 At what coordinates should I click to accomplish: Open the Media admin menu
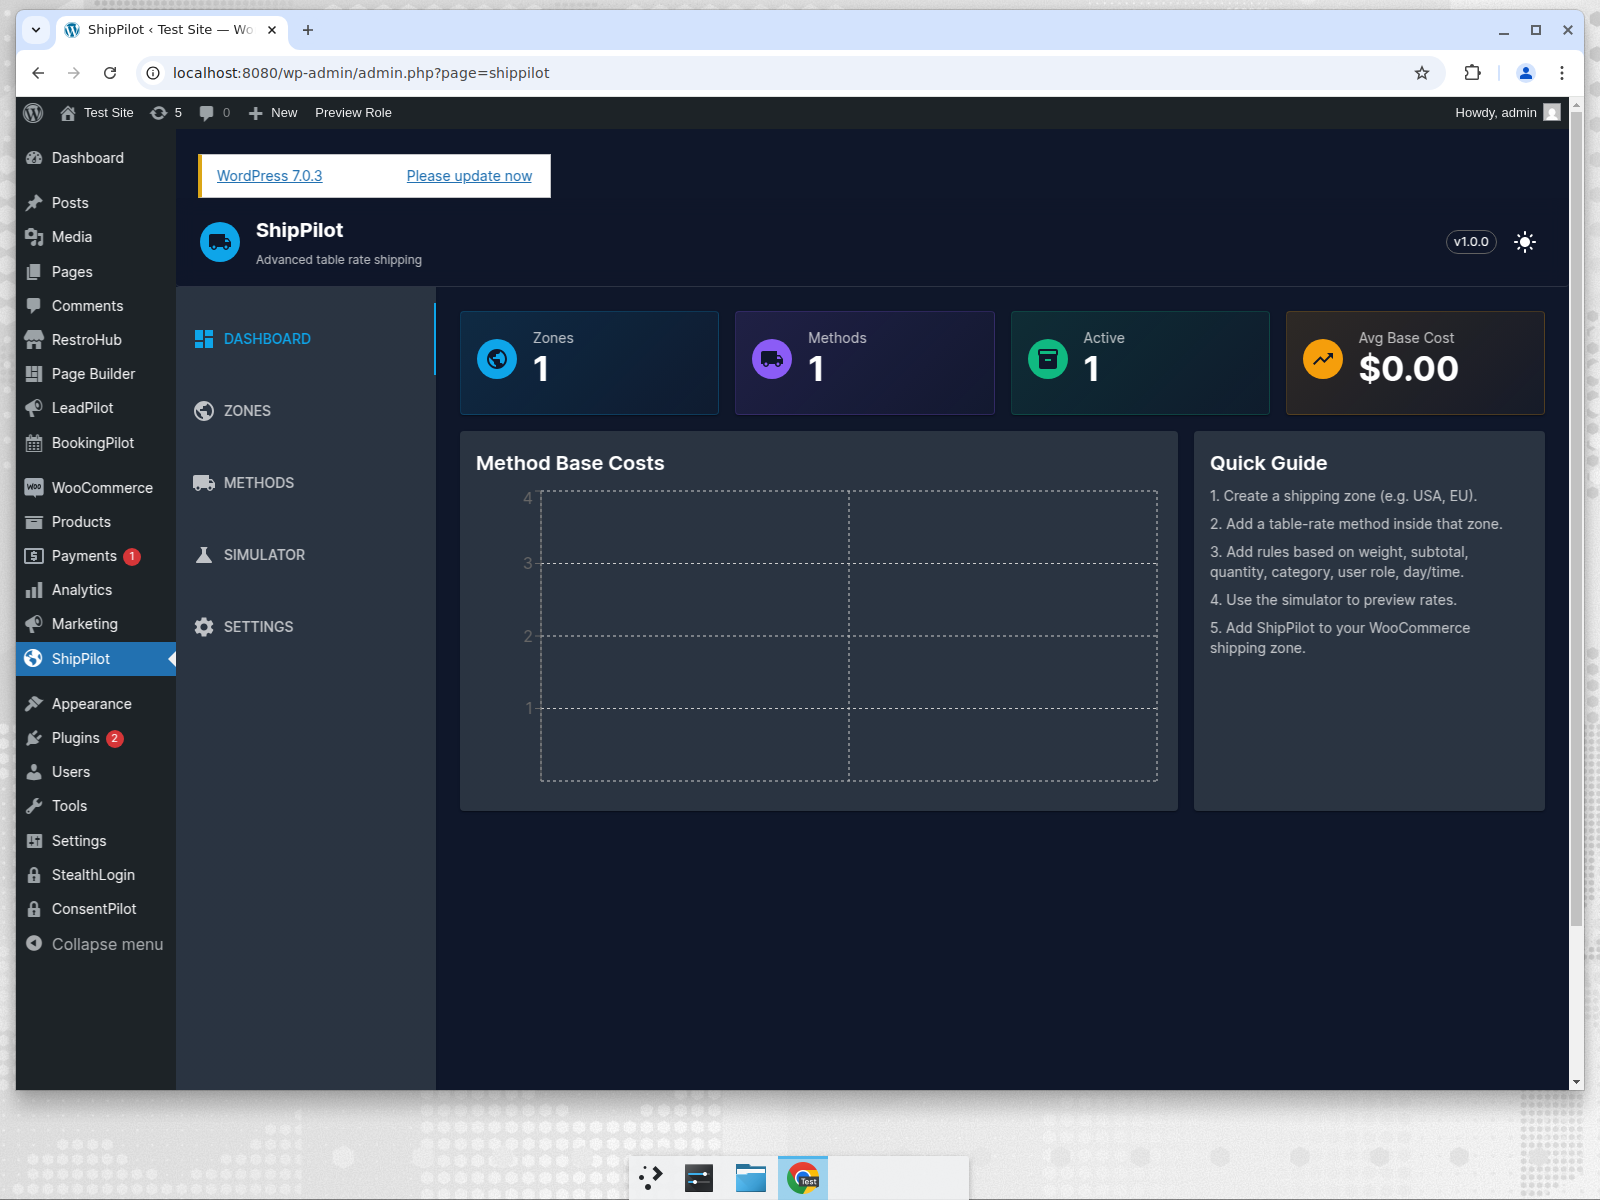pos(96,237)
